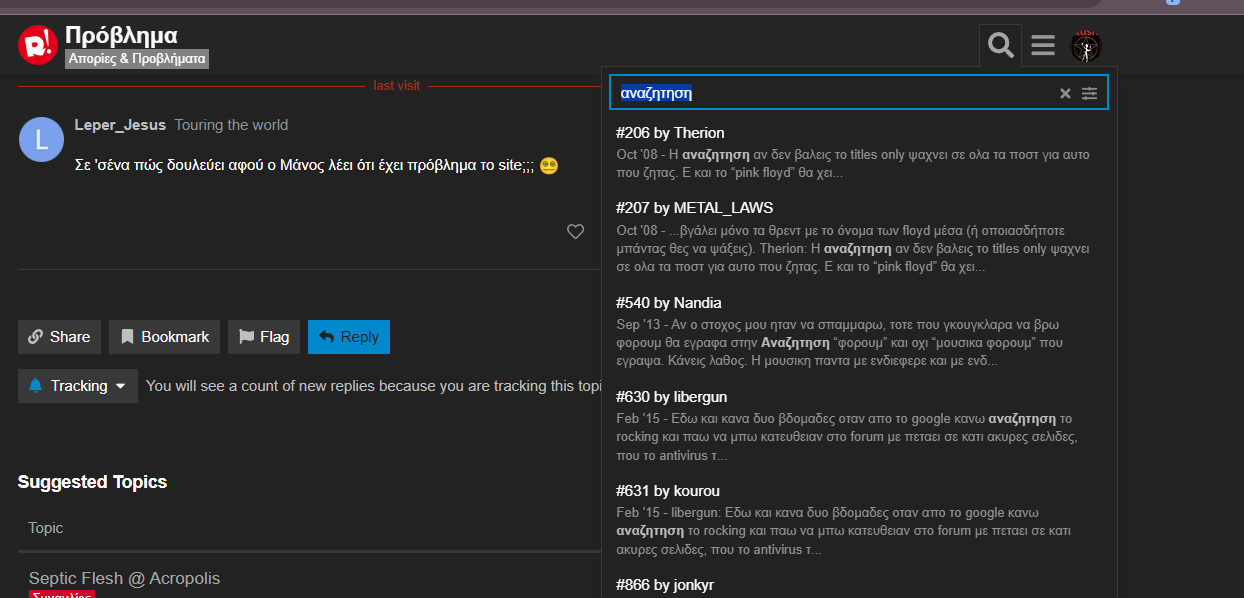Click the forum logo home icon
The height and width of the screenshot is (598, 1244).
[x=38, y=45]
